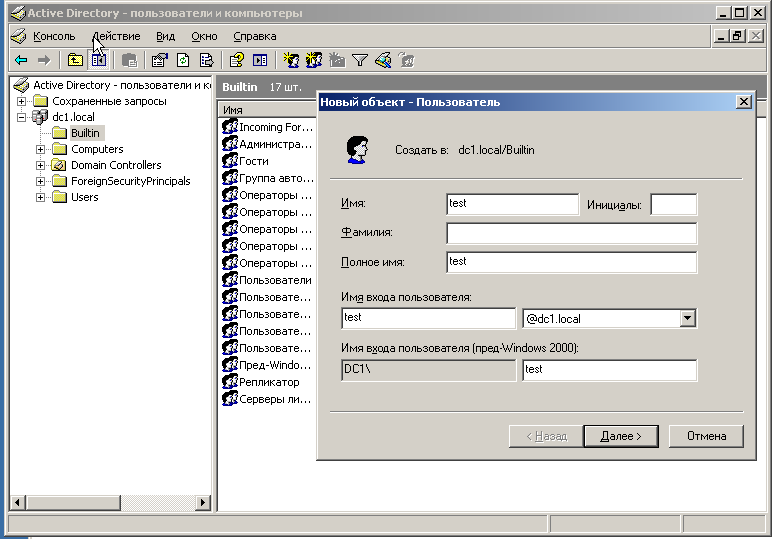Open the Вид menu

165,36
